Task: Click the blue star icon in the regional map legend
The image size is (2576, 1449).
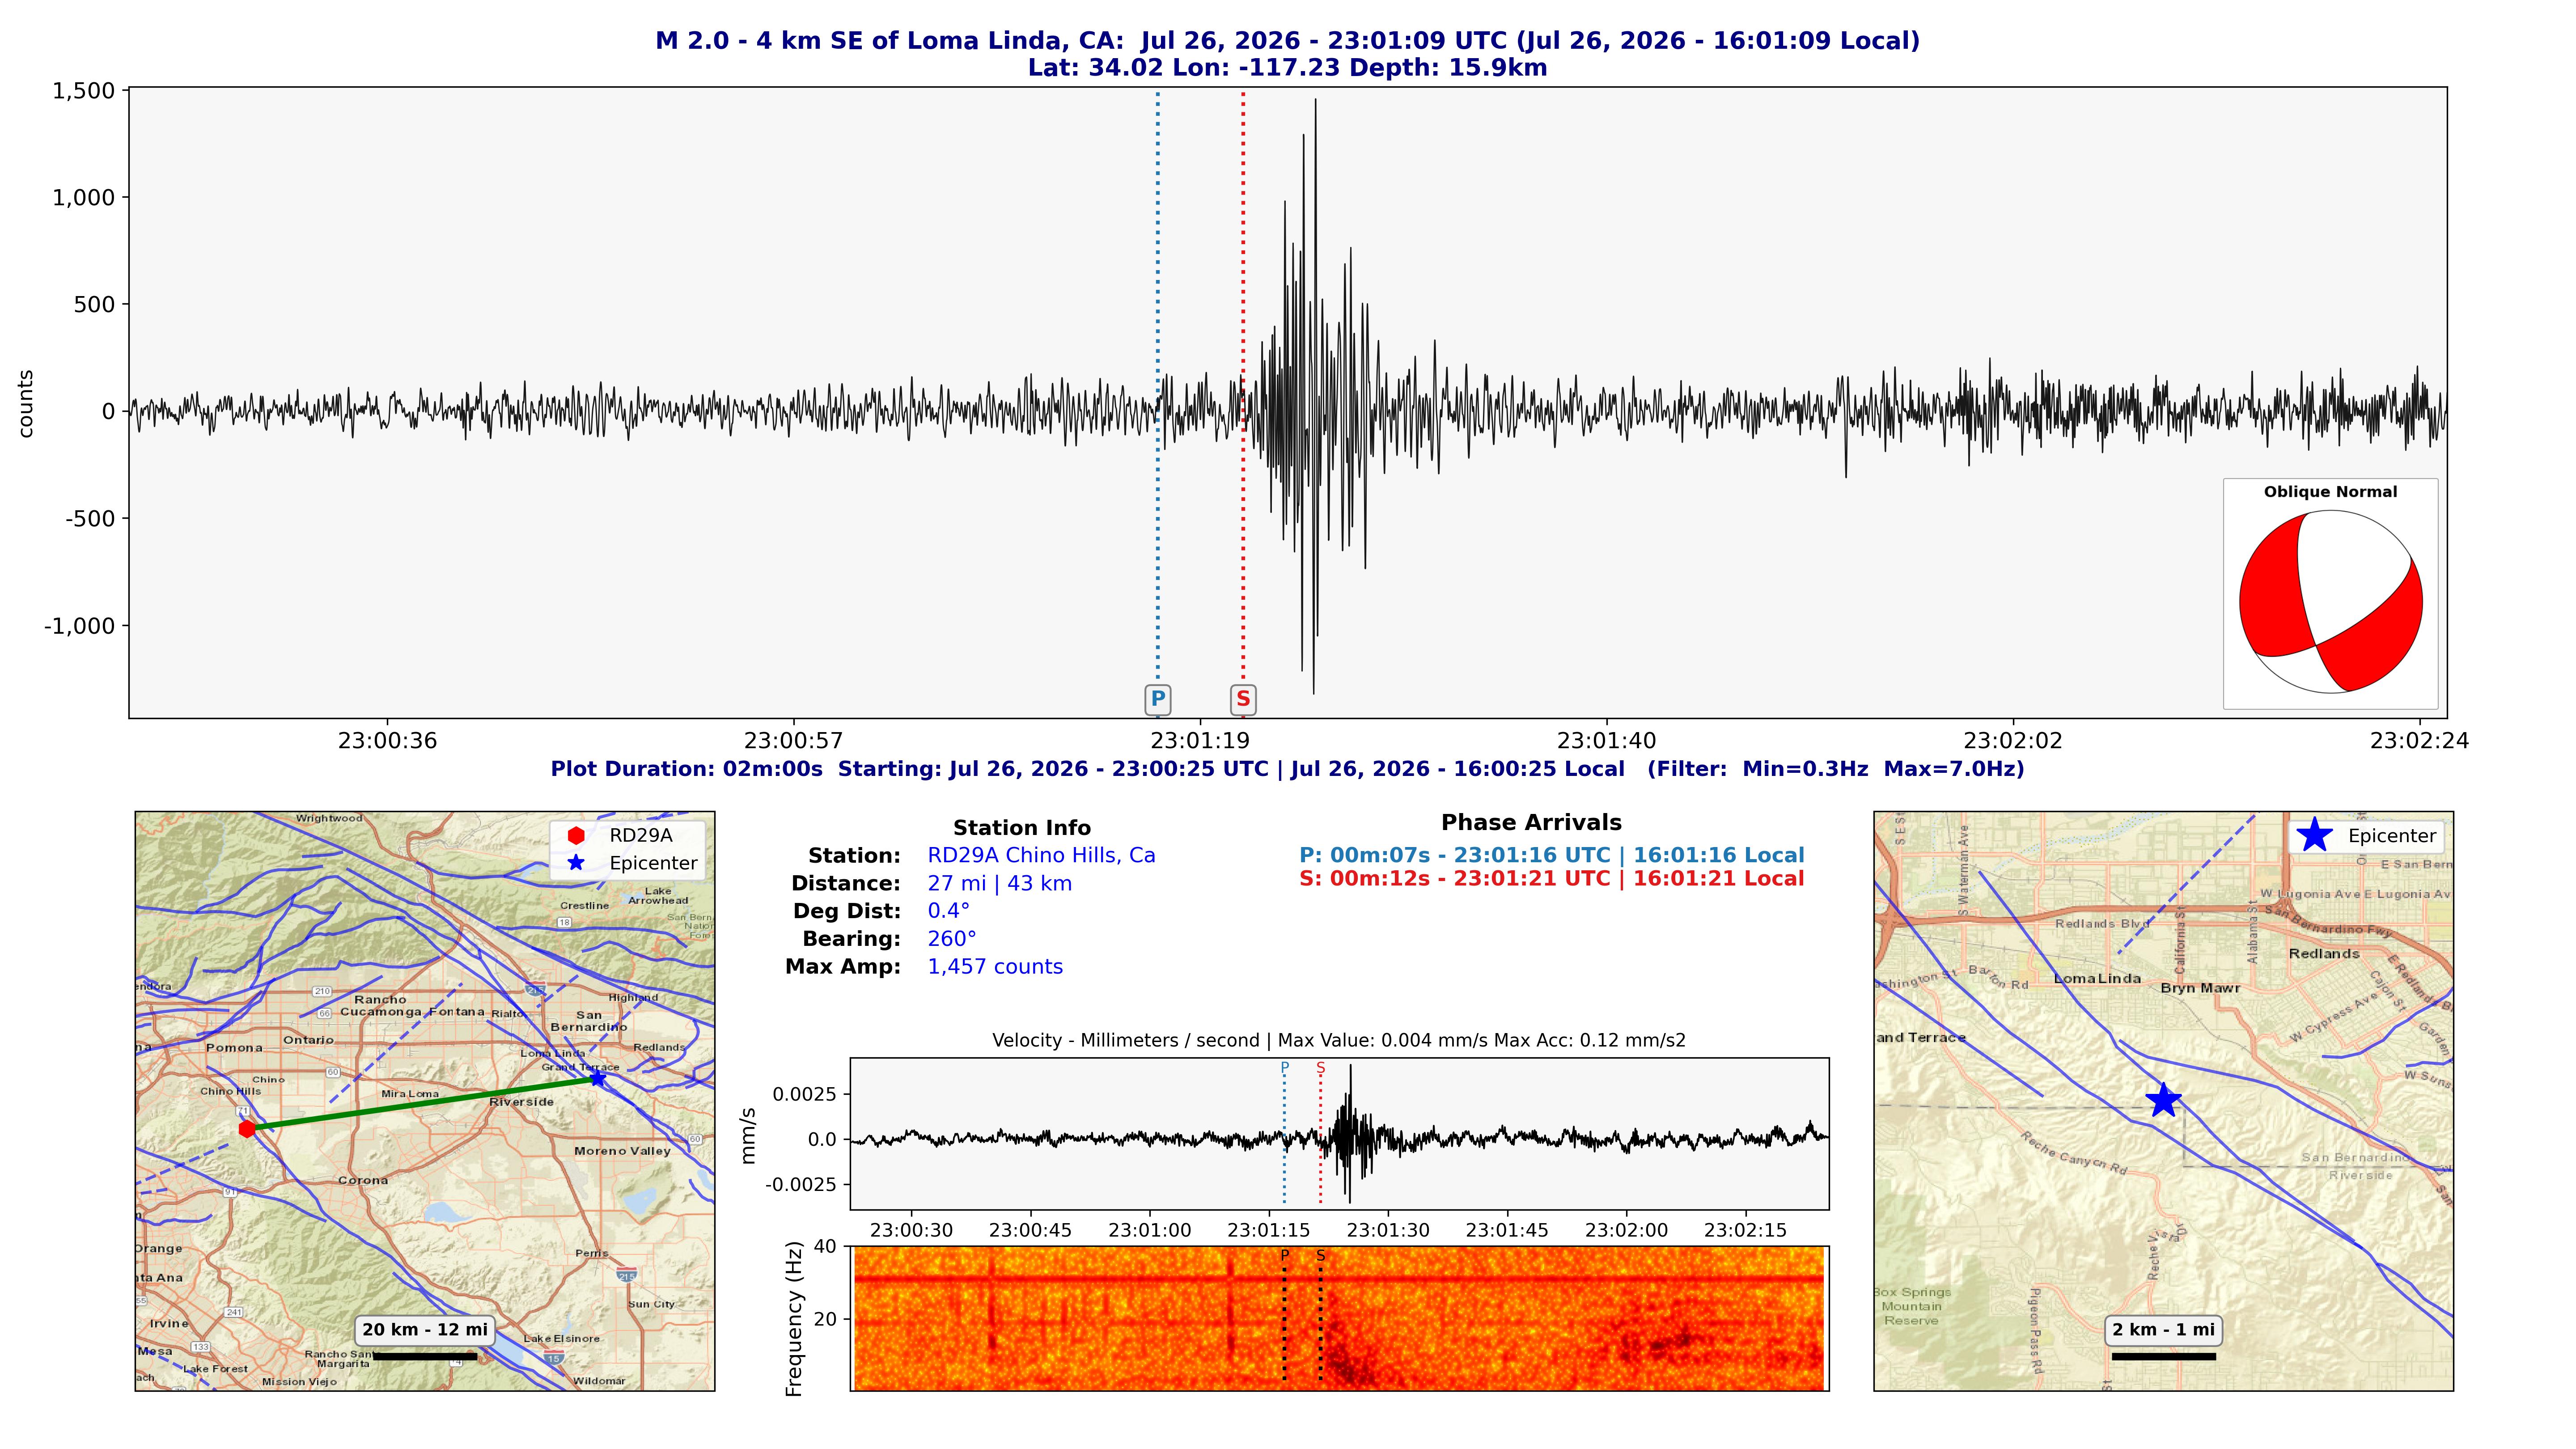Action: [576, 863]
